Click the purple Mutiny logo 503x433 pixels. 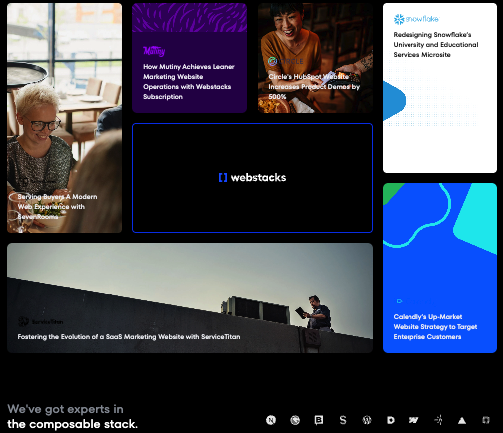[x=154, y=51]
